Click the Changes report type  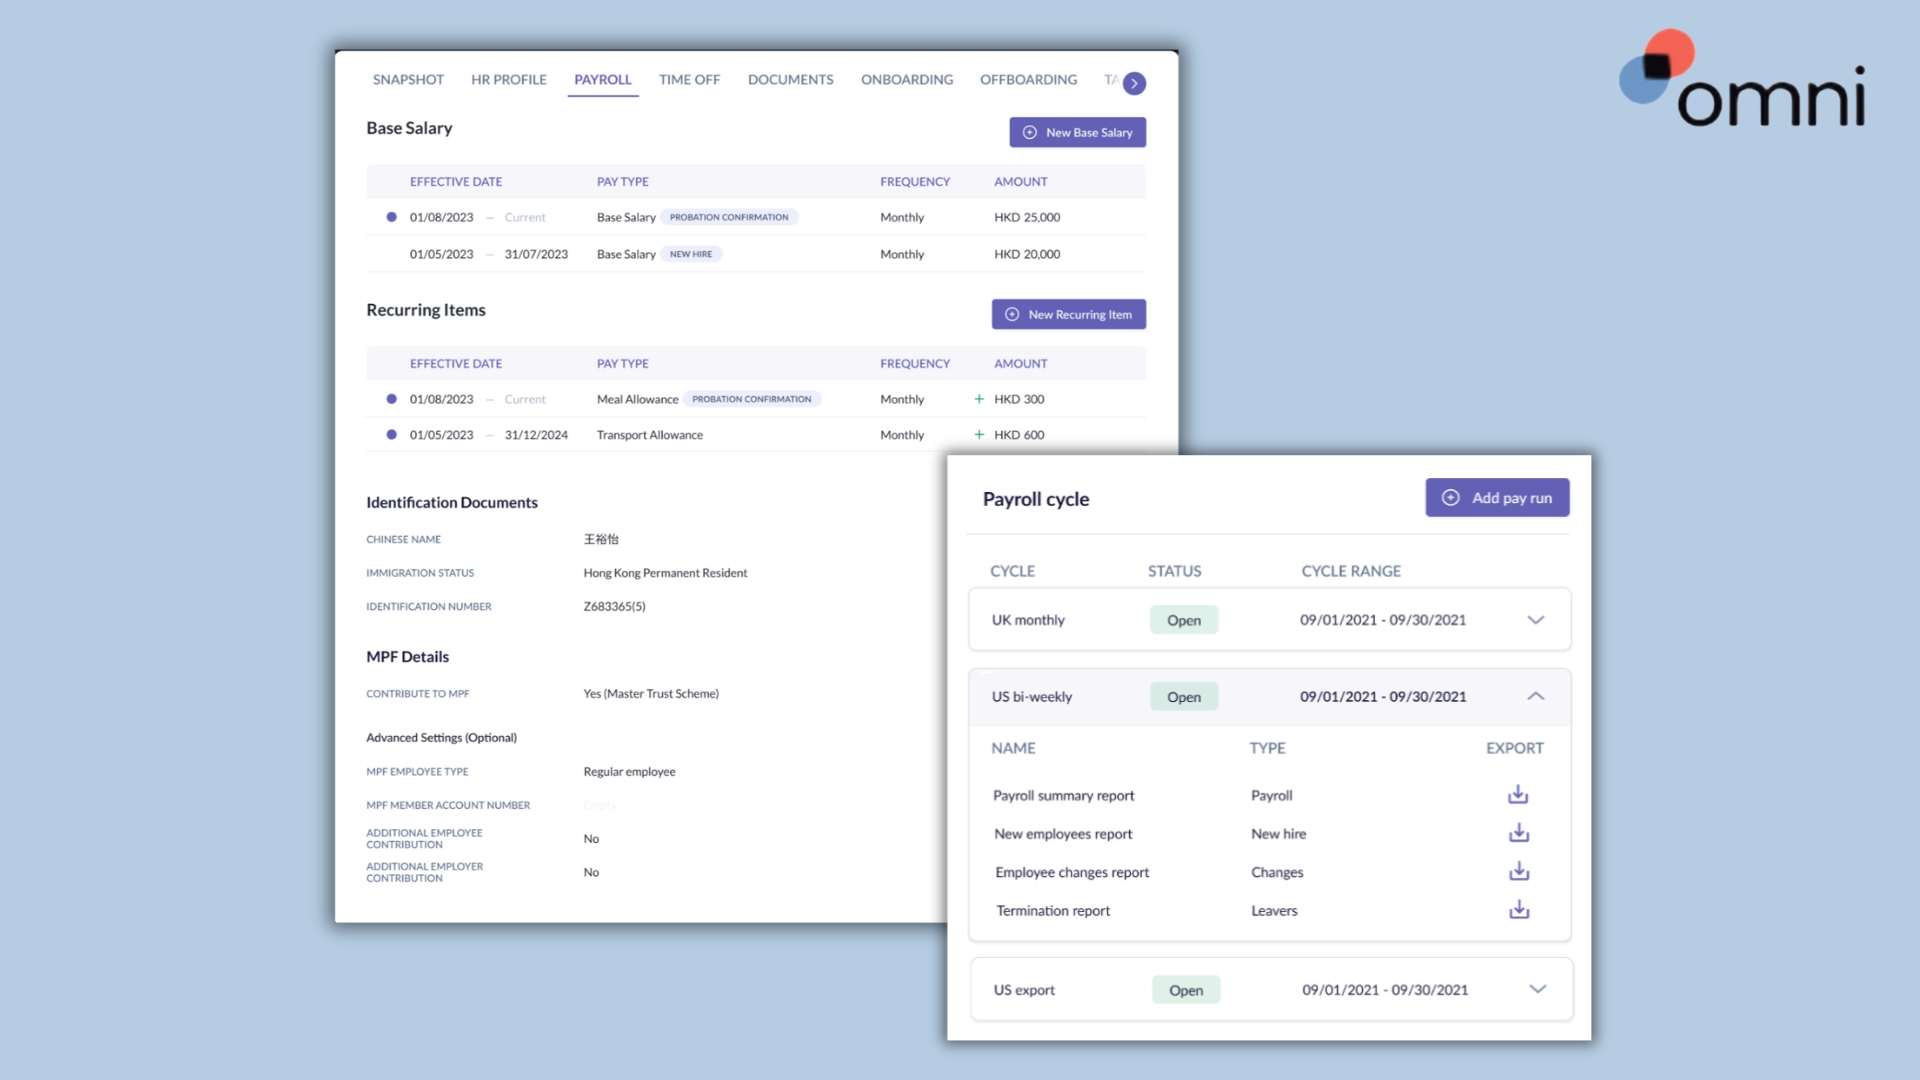(1277, 872)
